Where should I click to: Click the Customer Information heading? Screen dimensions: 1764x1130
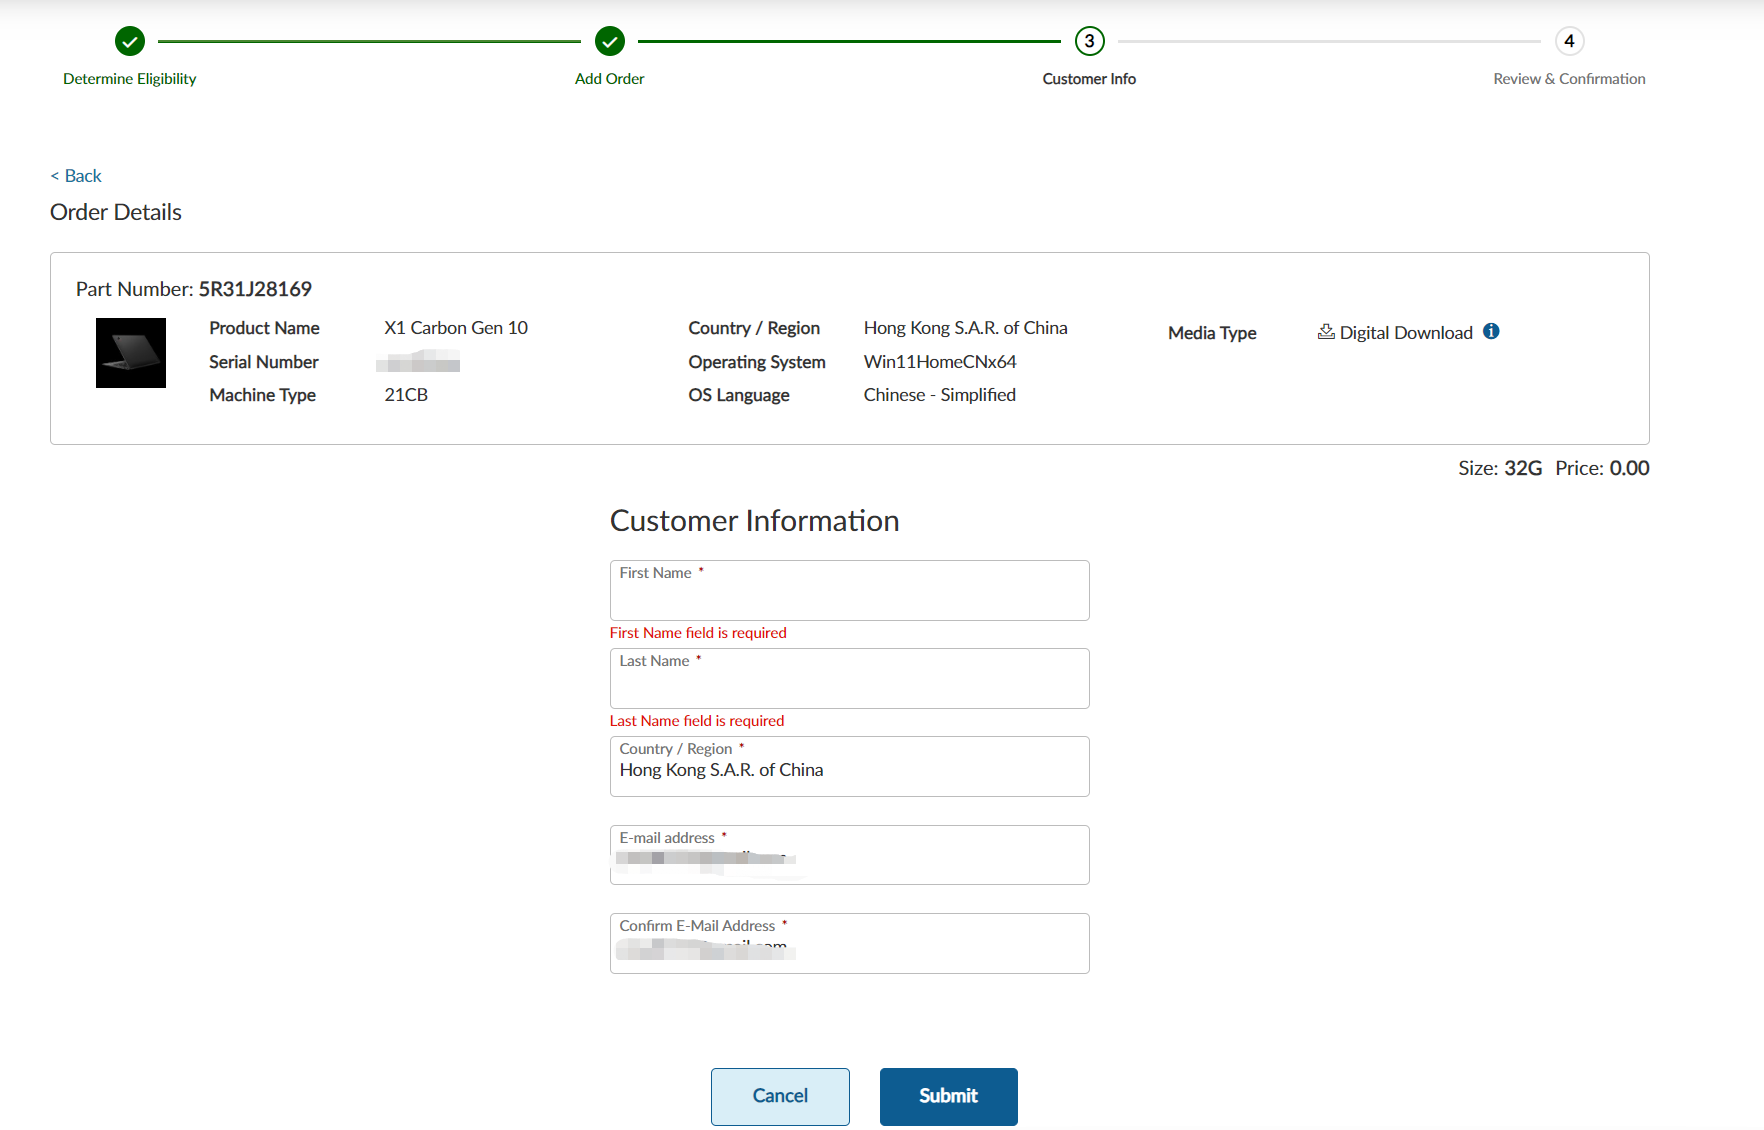755,521
